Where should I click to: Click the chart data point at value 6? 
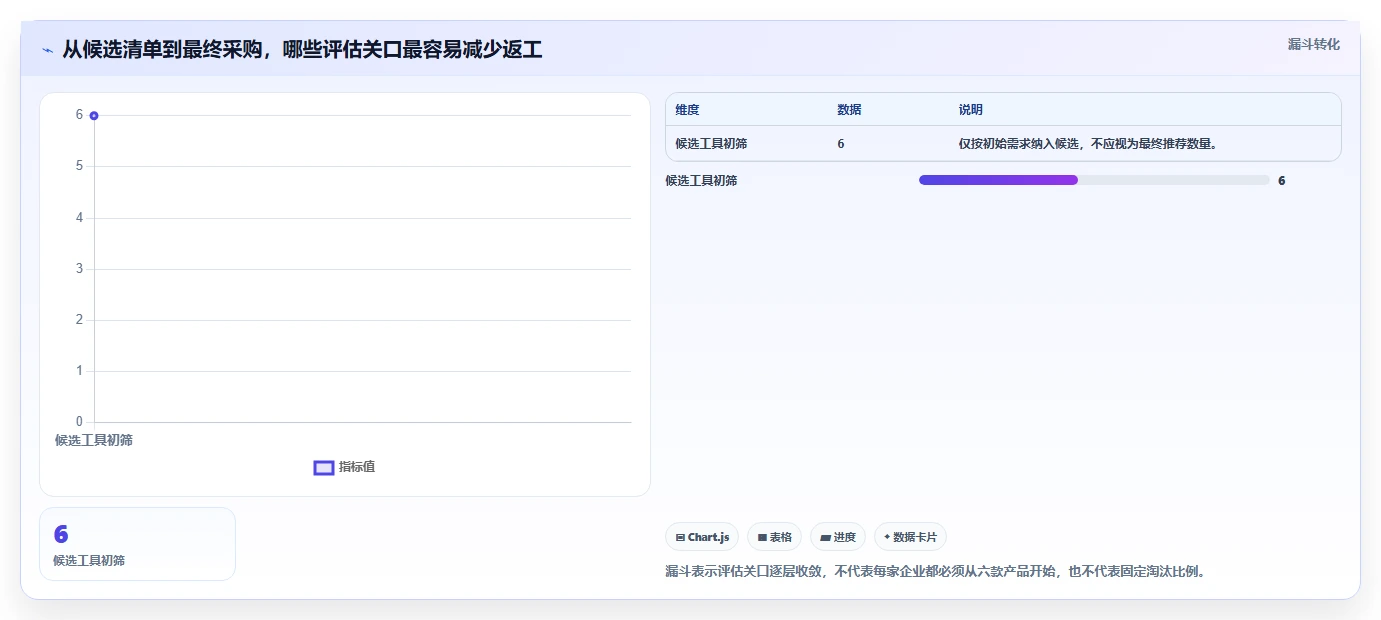point(94,116)
